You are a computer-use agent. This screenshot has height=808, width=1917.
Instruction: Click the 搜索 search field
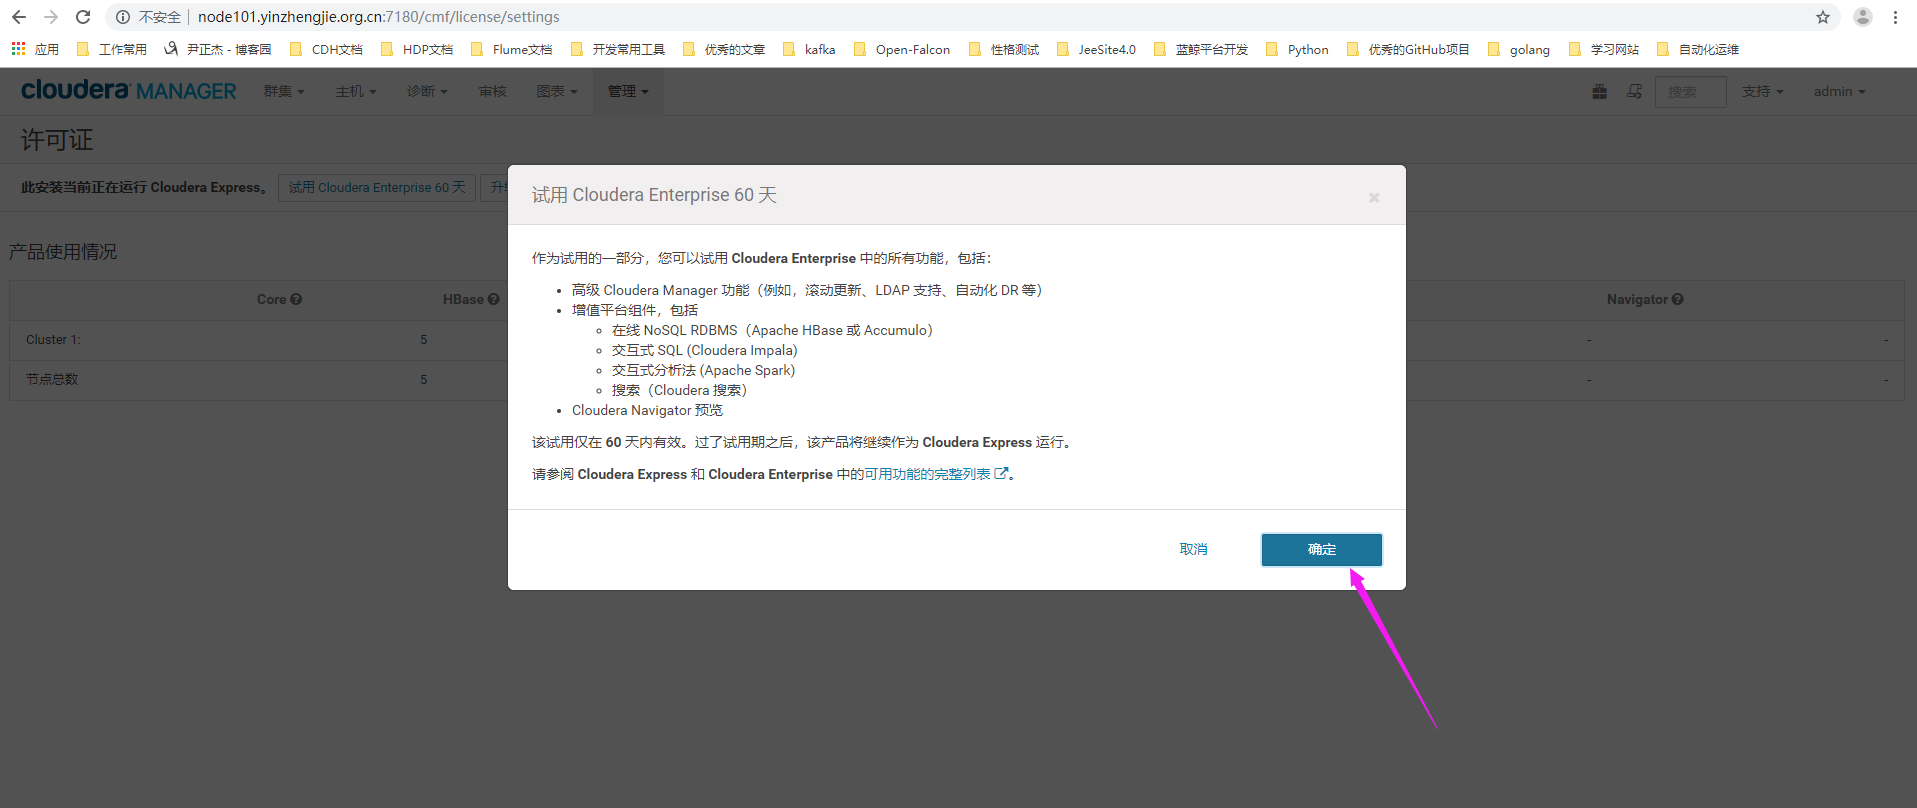(1690, 91)
